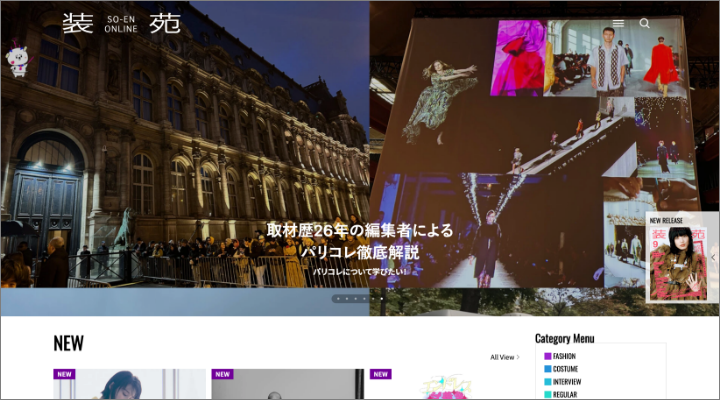Open the Paris Collection feature headline

(359, 241)
